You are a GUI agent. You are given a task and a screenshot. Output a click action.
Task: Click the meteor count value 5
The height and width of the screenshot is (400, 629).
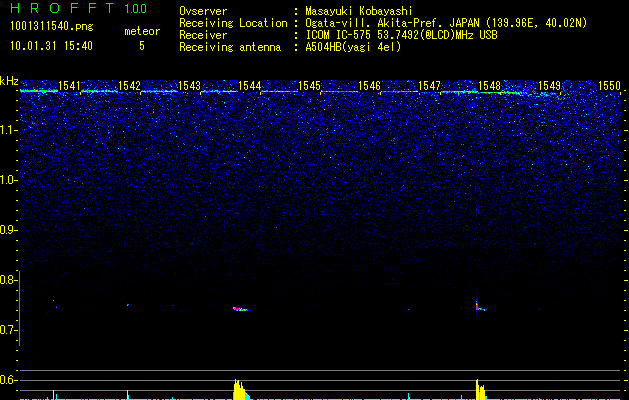142,46
